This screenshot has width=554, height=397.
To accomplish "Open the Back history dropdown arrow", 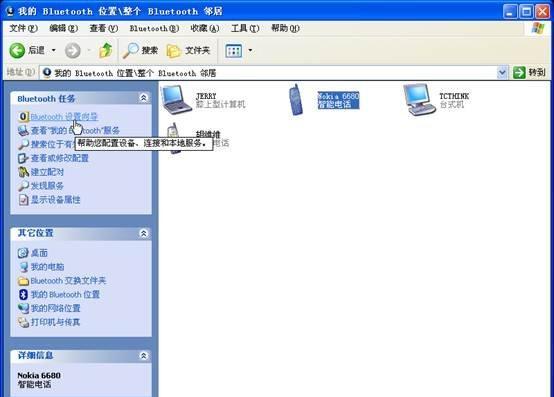I will pos(54,50).
